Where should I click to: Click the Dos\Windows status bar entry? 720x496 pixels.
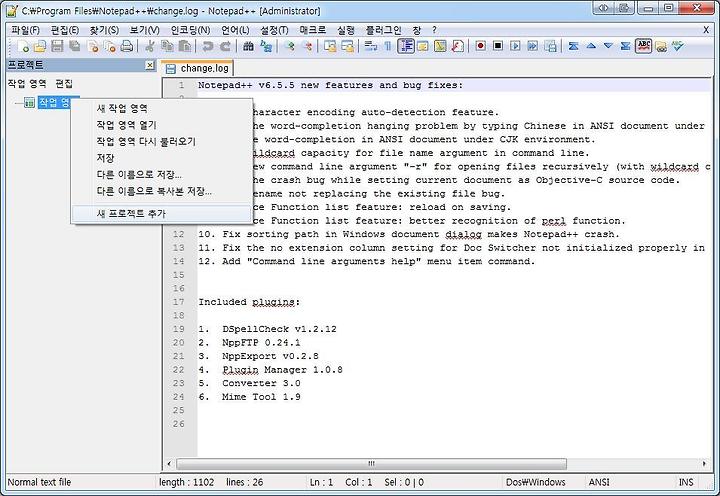coord(535,482)
